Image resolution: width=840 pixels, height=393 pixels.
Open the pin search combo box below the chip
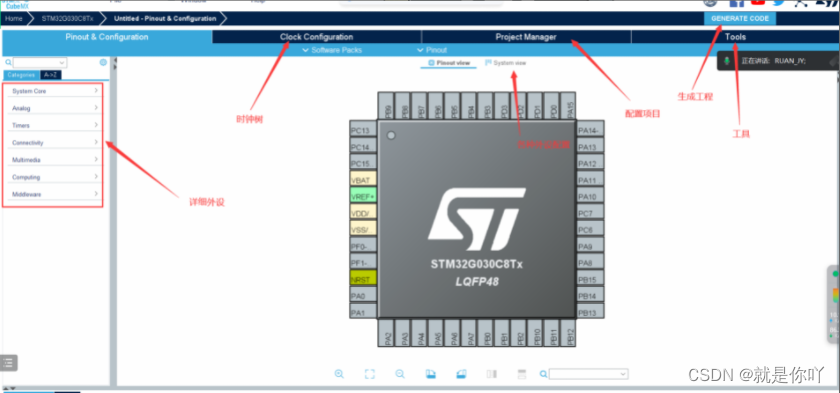[588, 374]
